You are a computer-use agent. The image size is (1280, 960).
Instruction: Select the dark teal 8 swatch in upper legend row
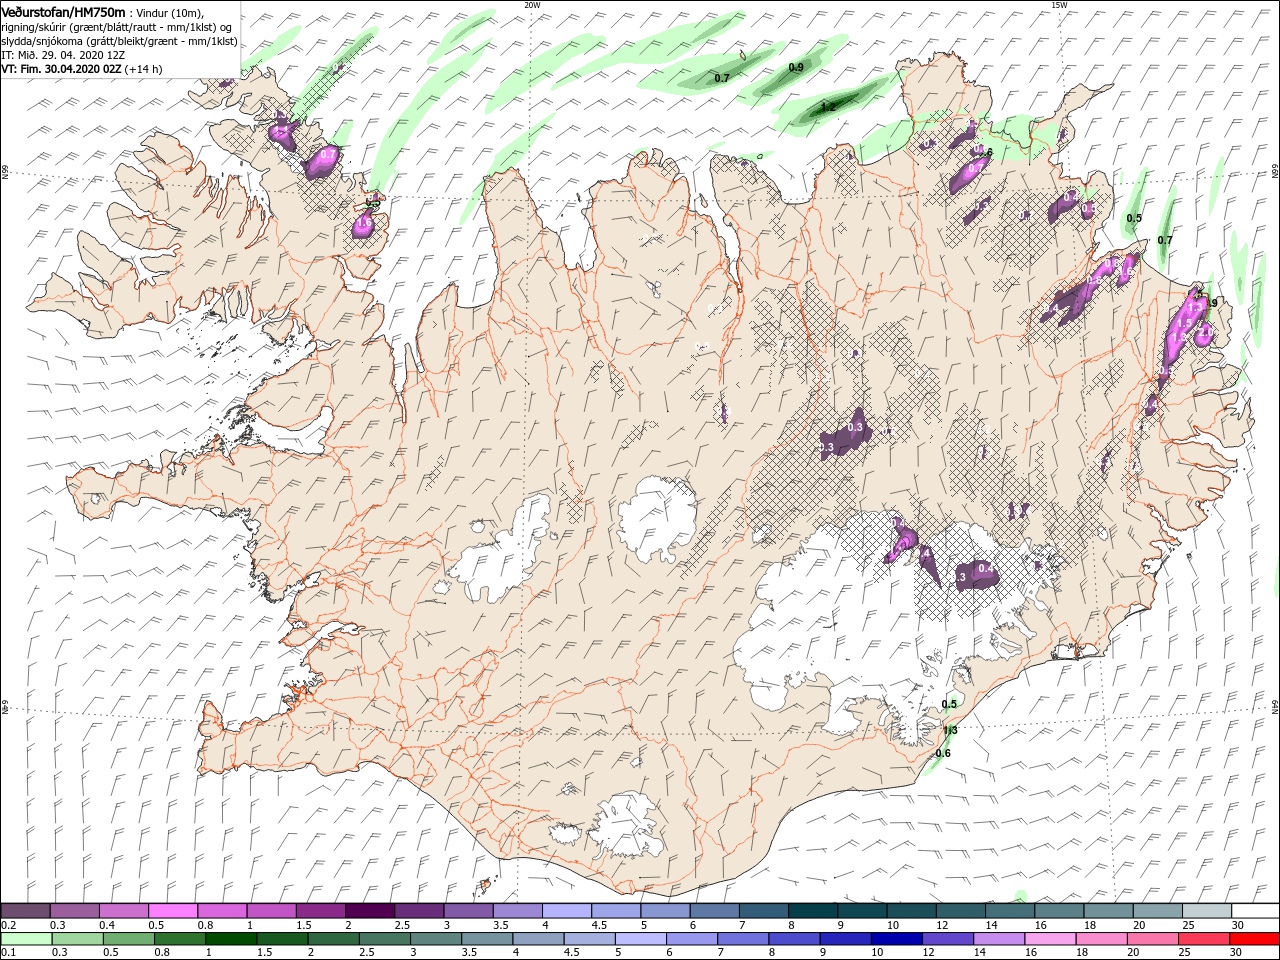(812, 911)
